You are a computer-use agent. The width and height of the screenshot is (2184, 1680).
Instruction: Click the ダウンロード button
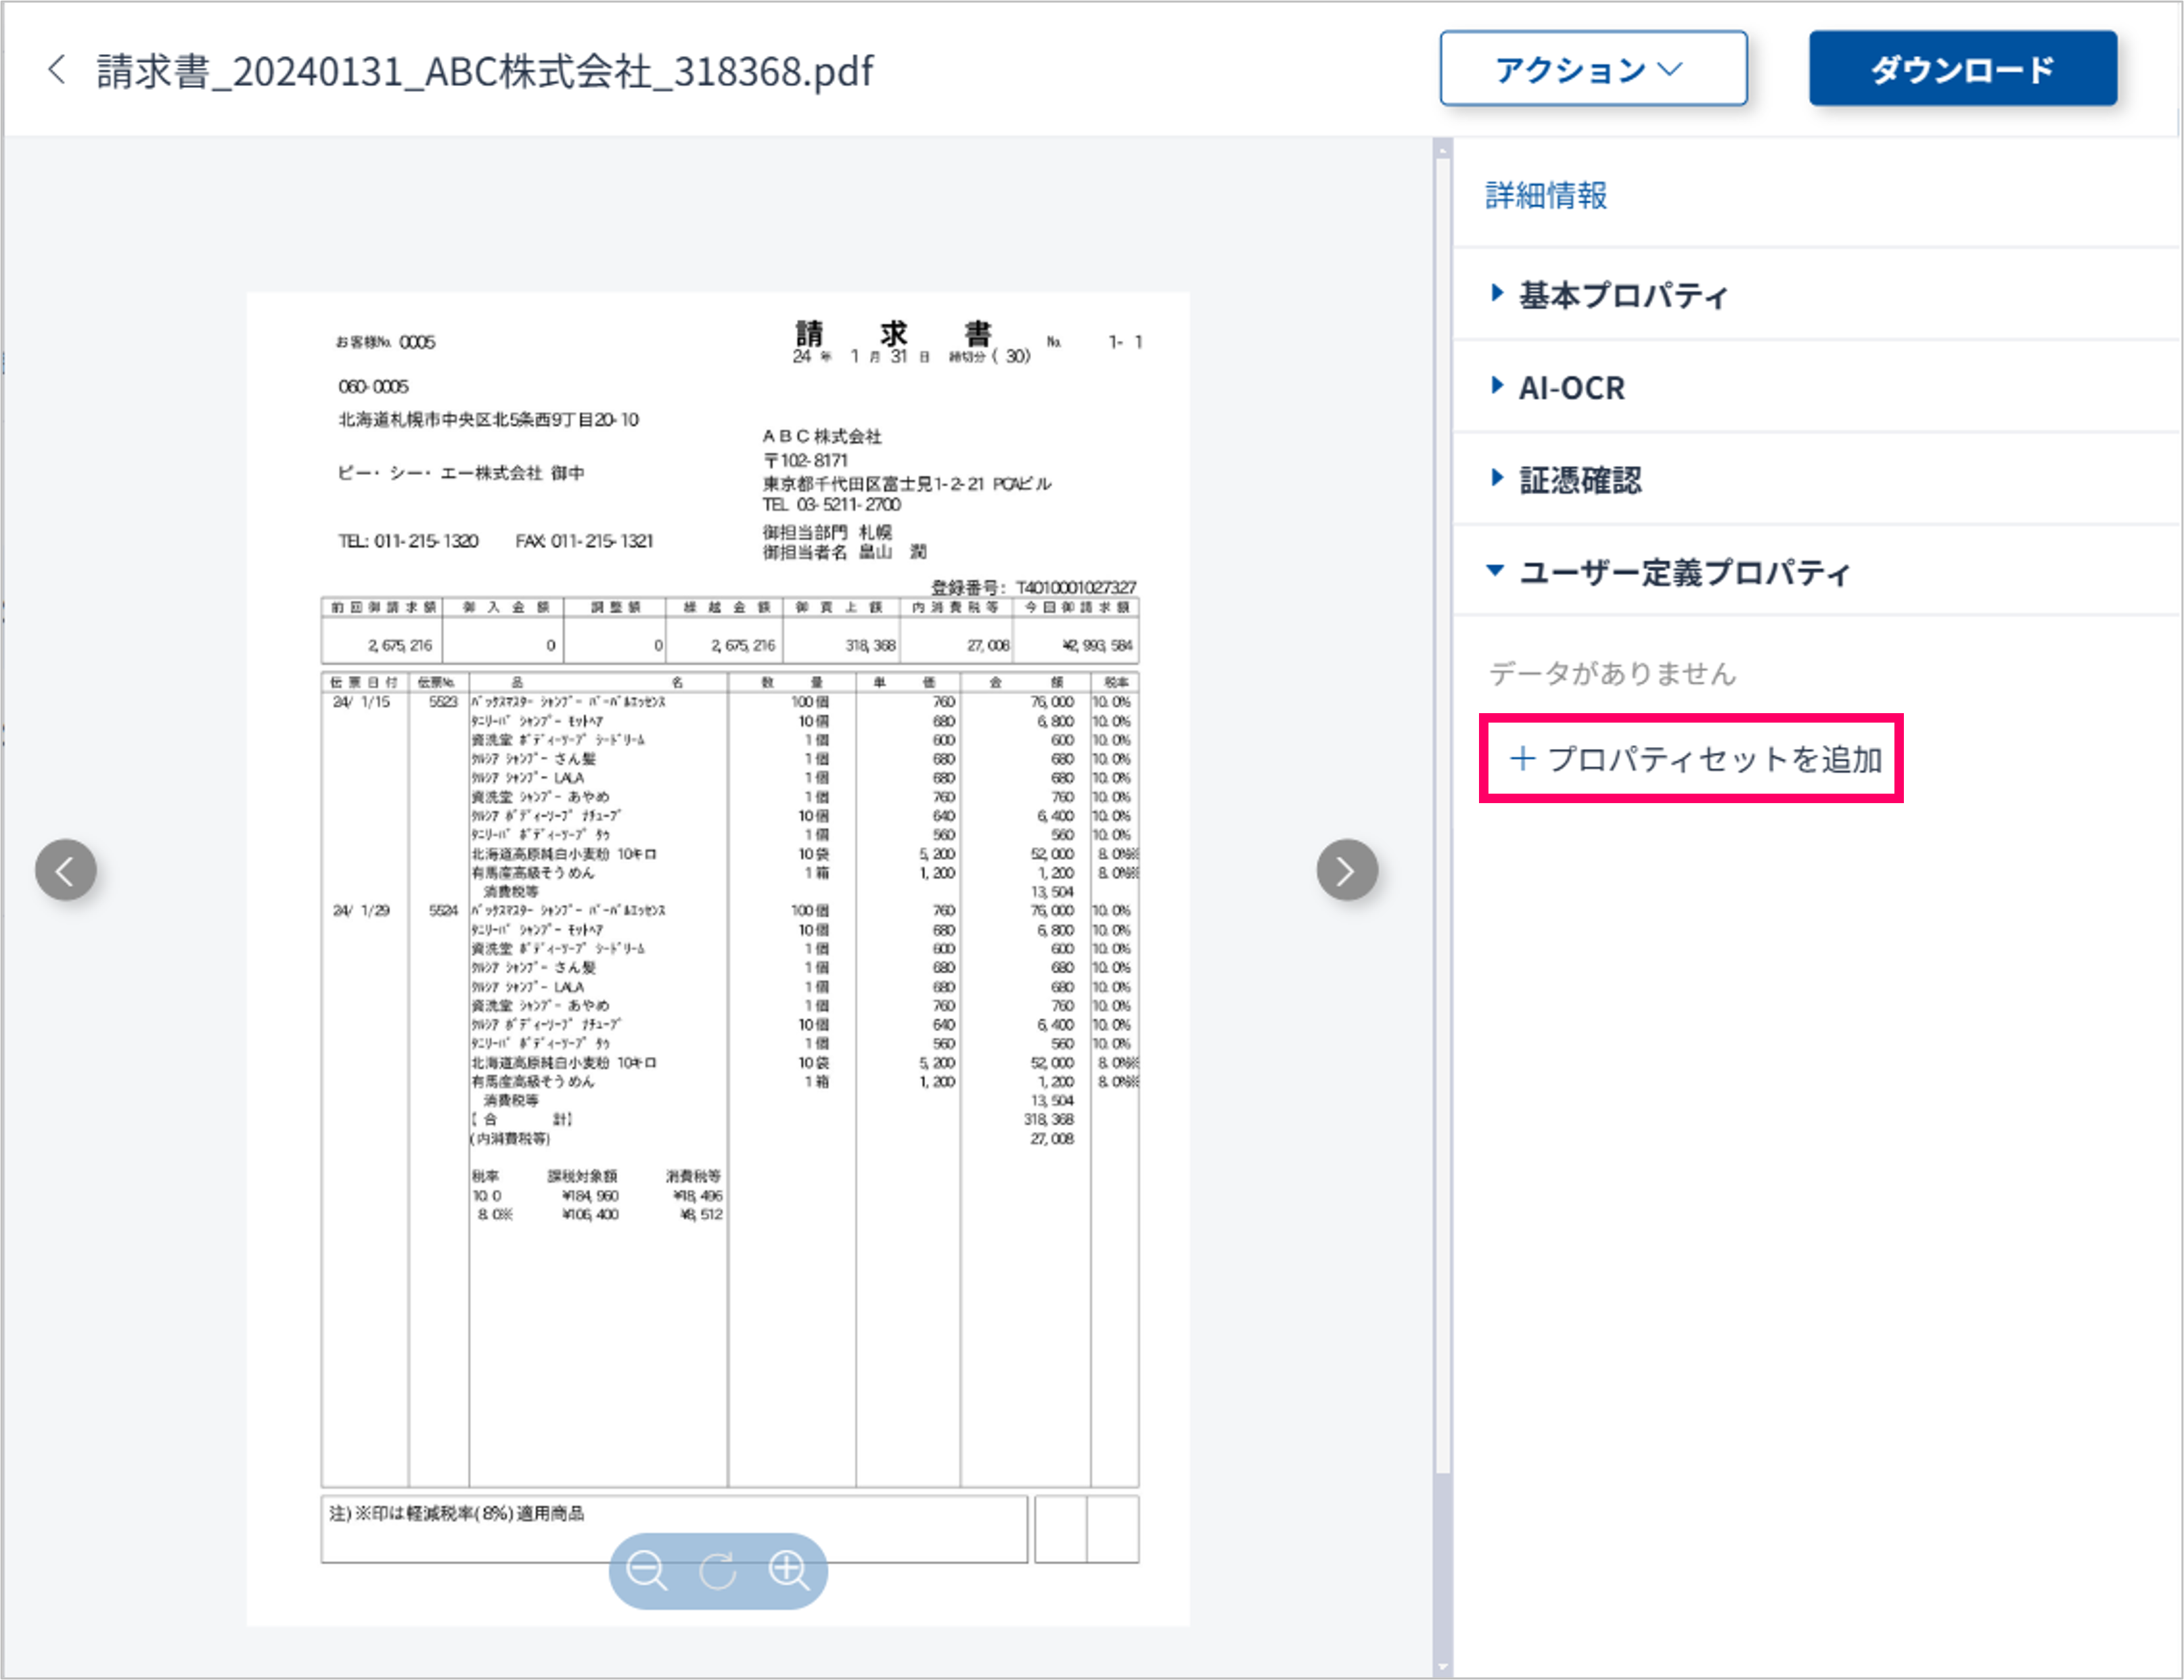pyautogui.click(x=1962, y=69)
